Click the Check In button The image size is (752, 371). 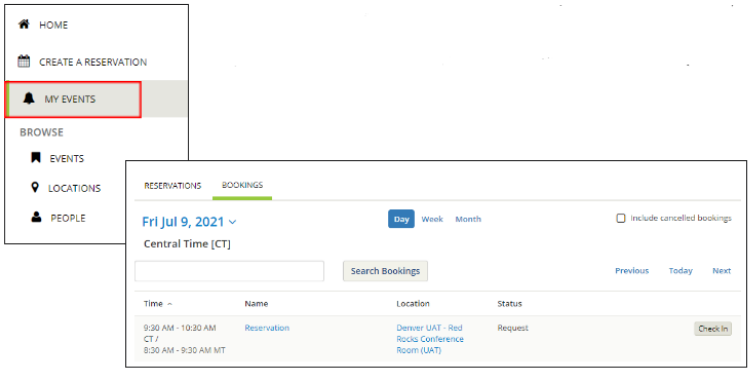713,329
